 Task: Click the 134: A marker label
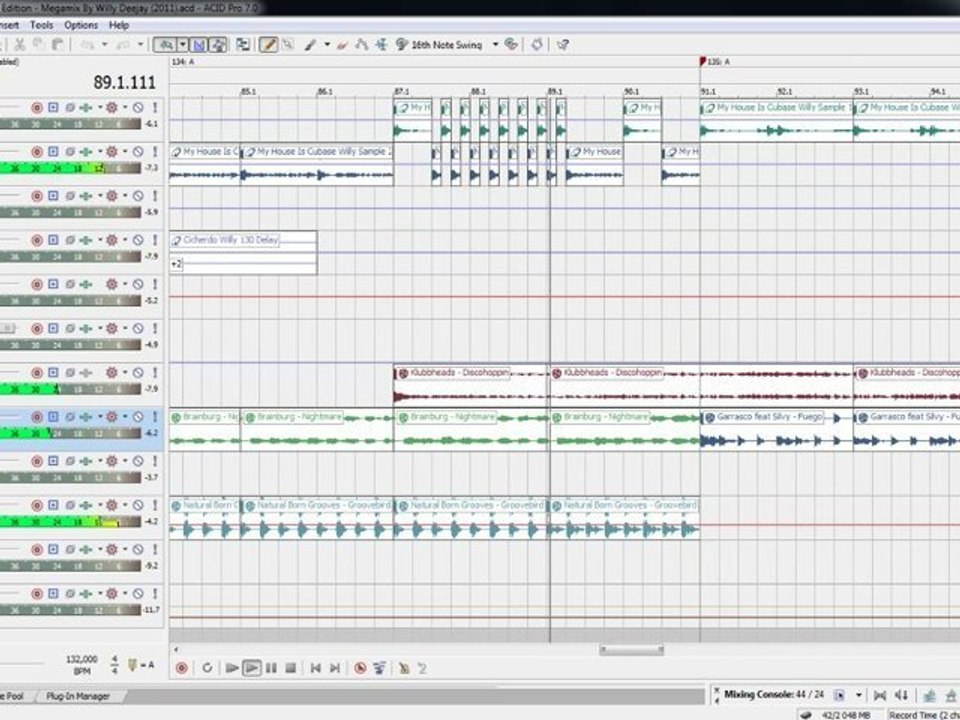click(x=183, y=62)
